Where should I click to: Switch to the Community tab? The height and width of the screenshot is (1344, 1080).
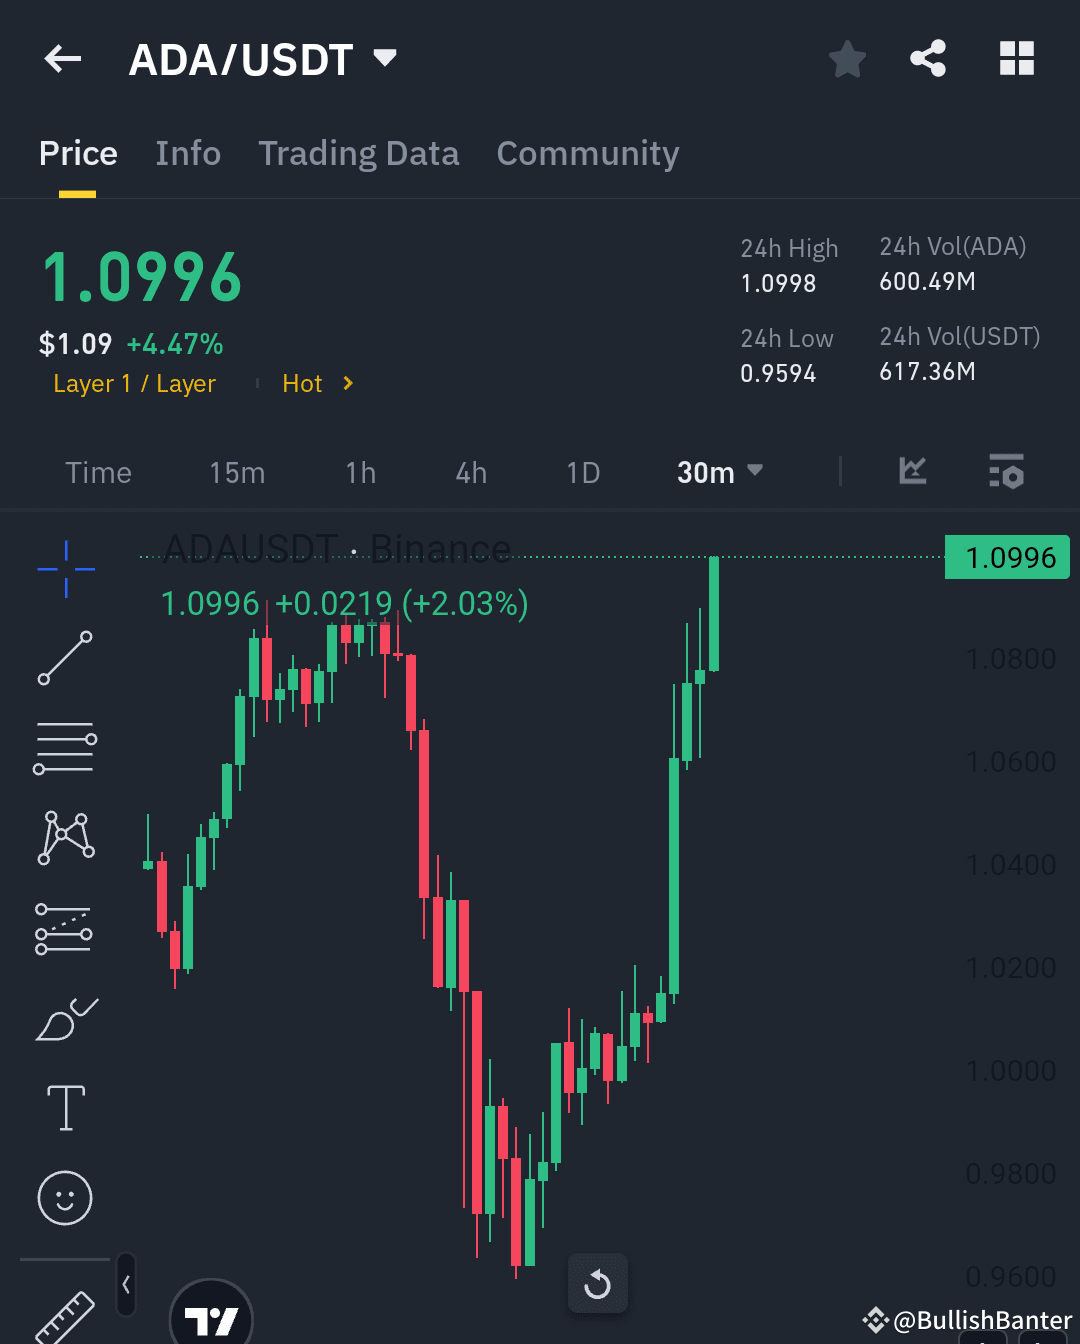(x=588, y=153)
